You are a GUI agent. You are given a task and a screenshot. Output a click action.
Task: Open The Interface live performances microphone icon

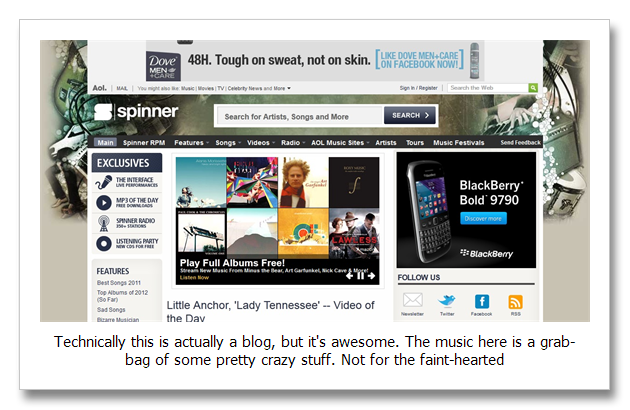104,182
